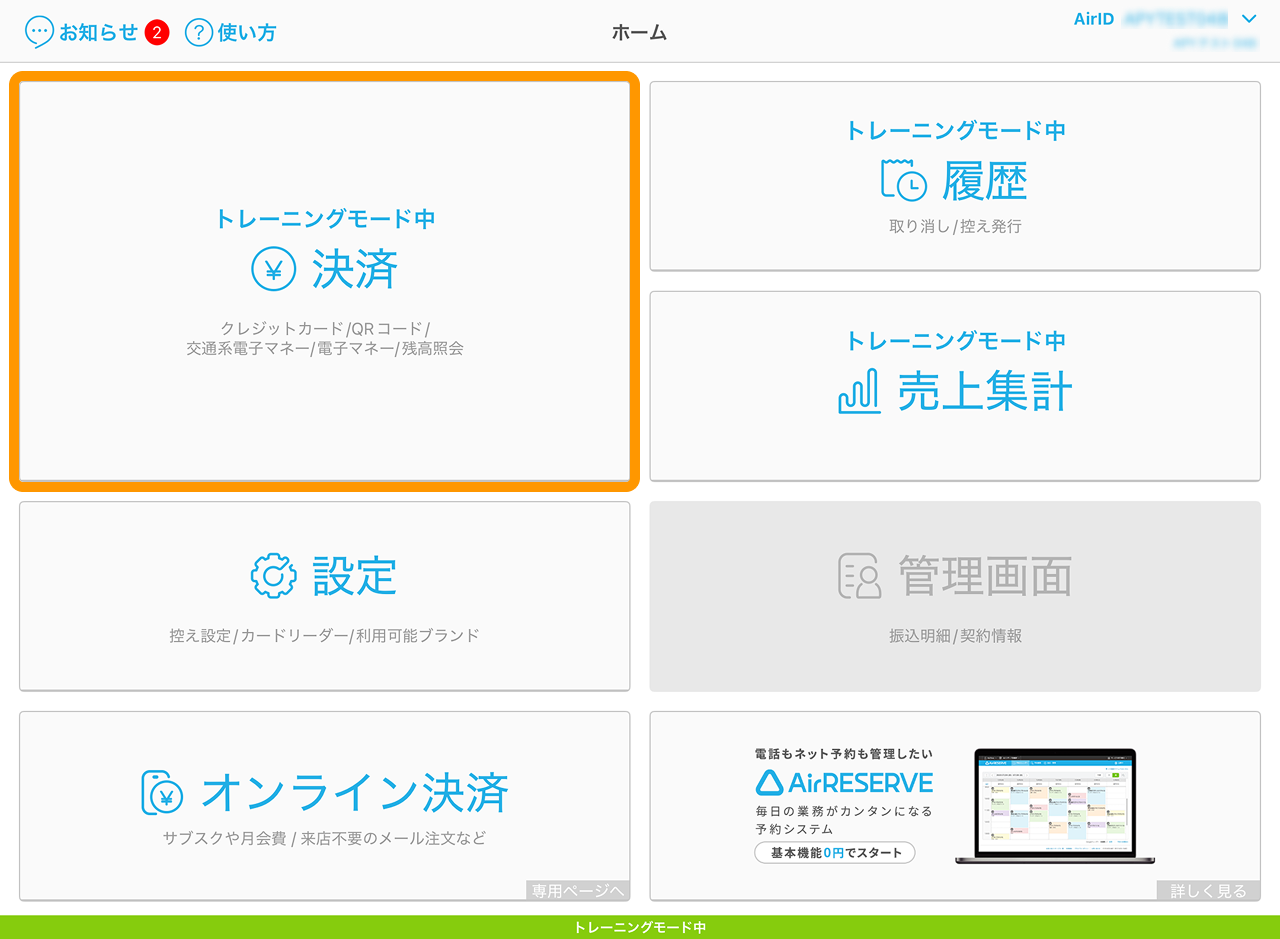Click the gear icon beside 設定
Viewport: 1280px width, 939px height.
273,576
